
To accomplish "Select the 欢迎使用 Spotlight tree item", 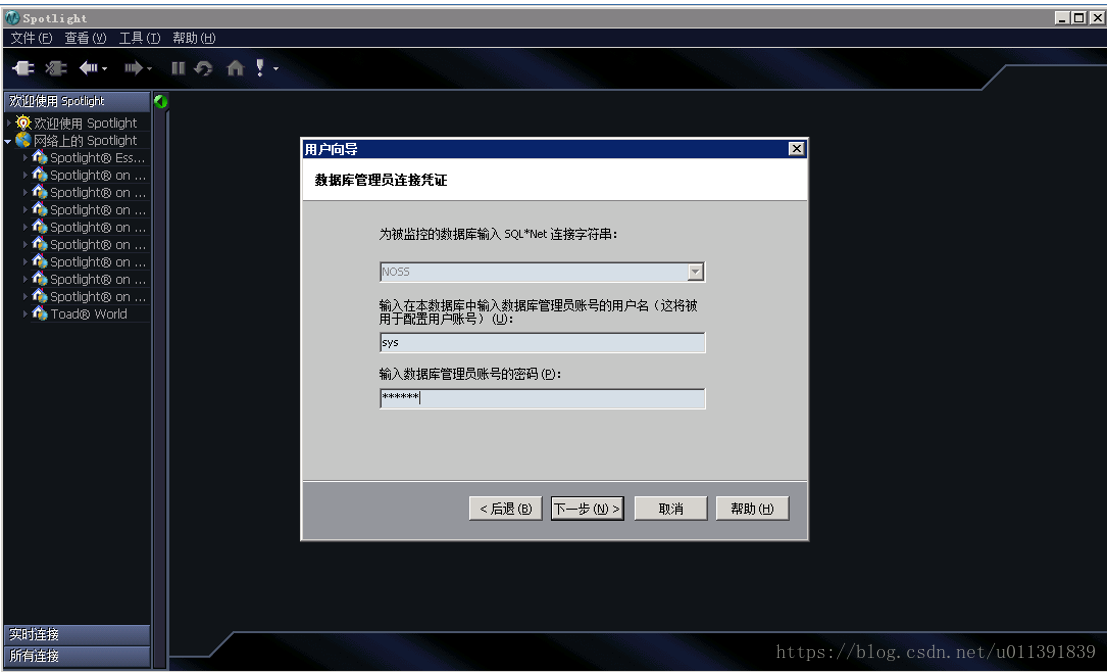I will pos(85,123).
